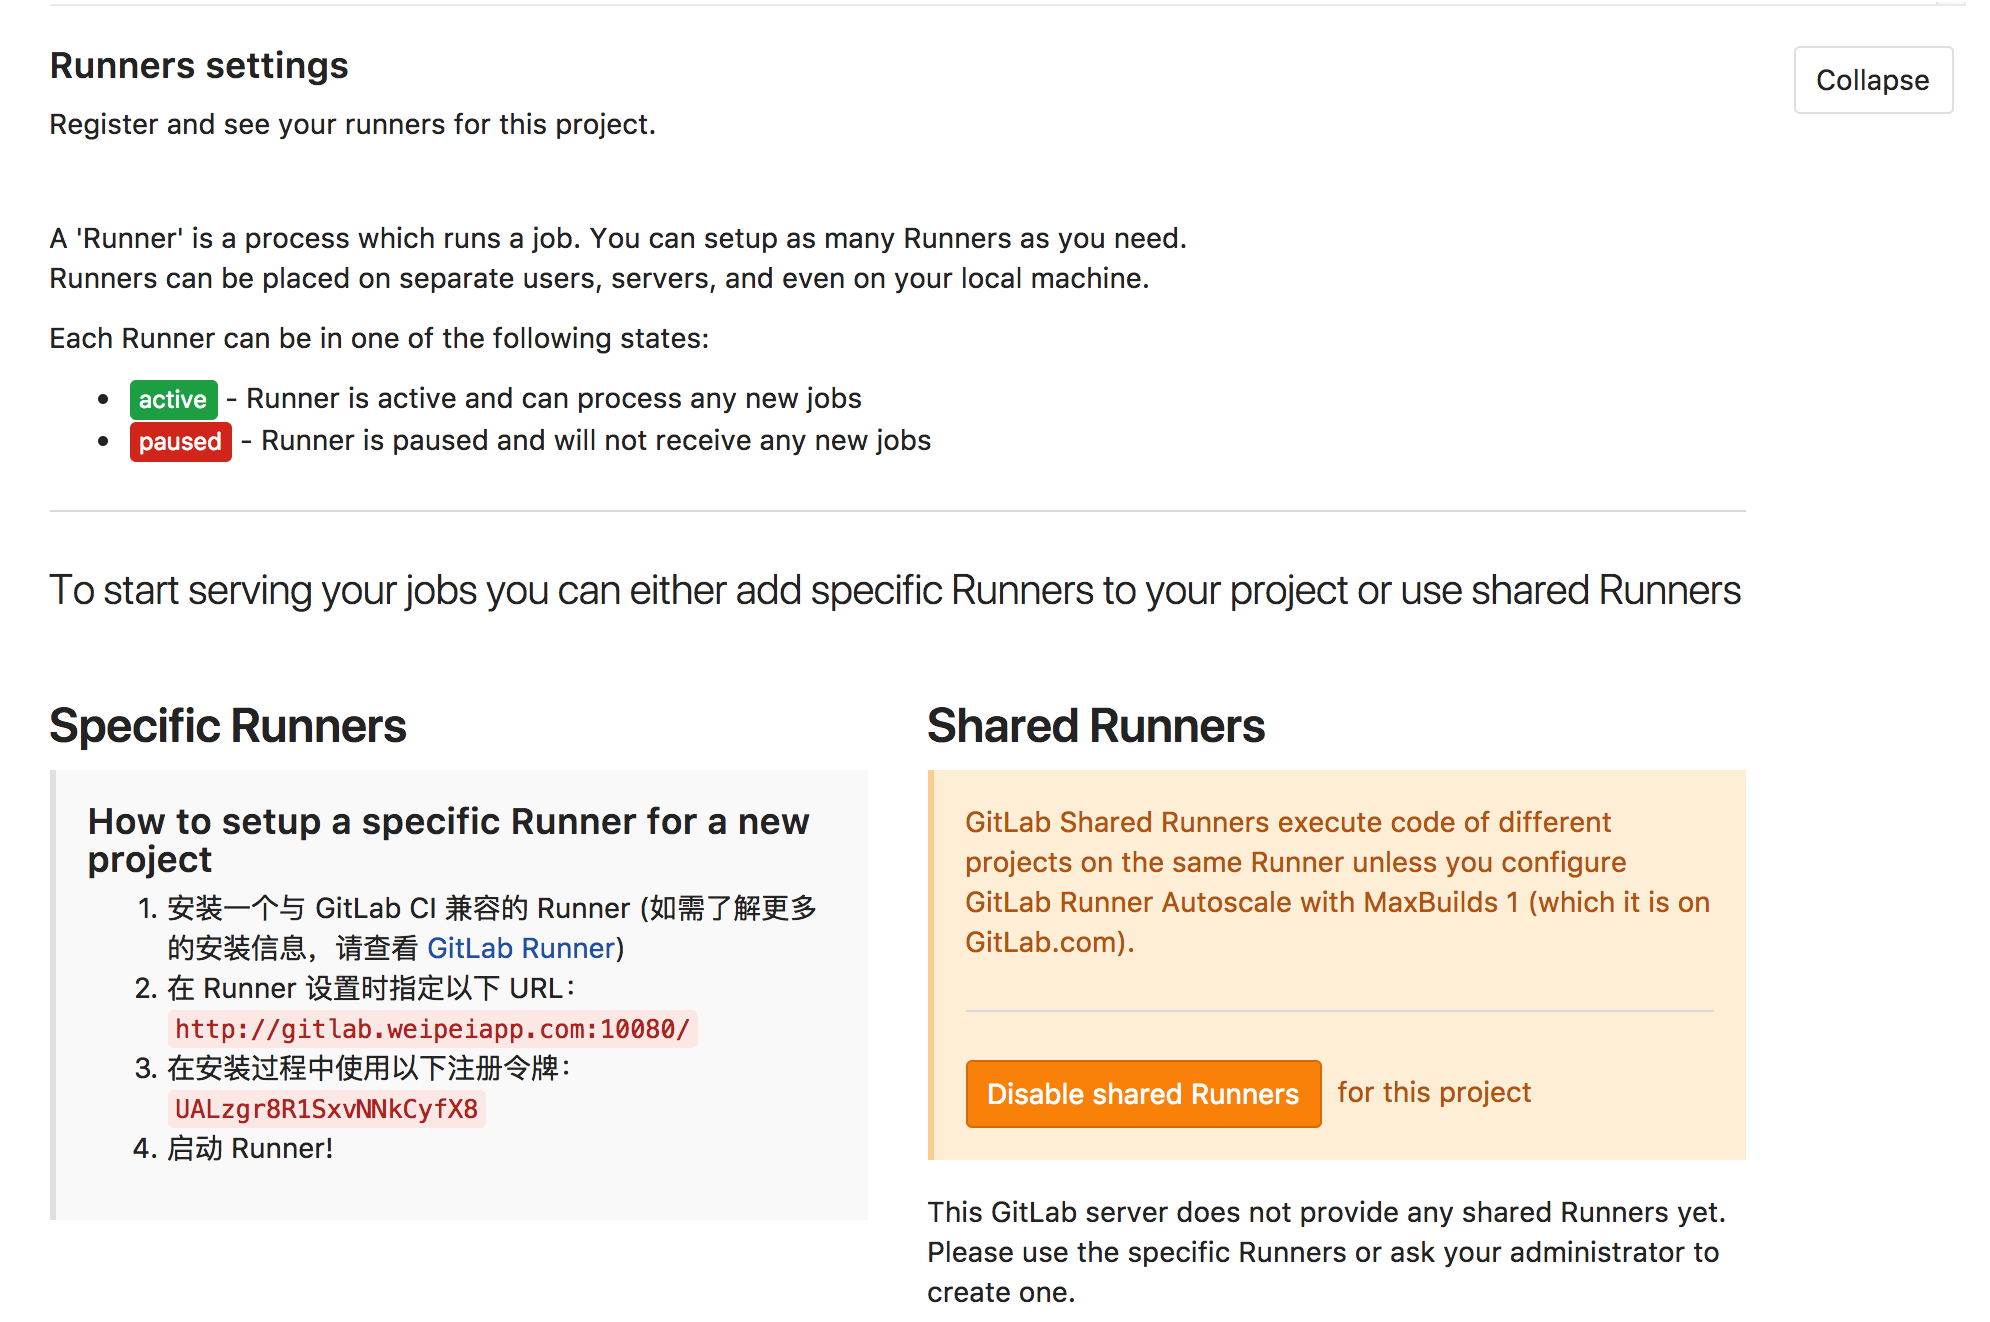Click the Runner states explanation line
The width and height of the screenshot is (1990, 1322).
379,338
